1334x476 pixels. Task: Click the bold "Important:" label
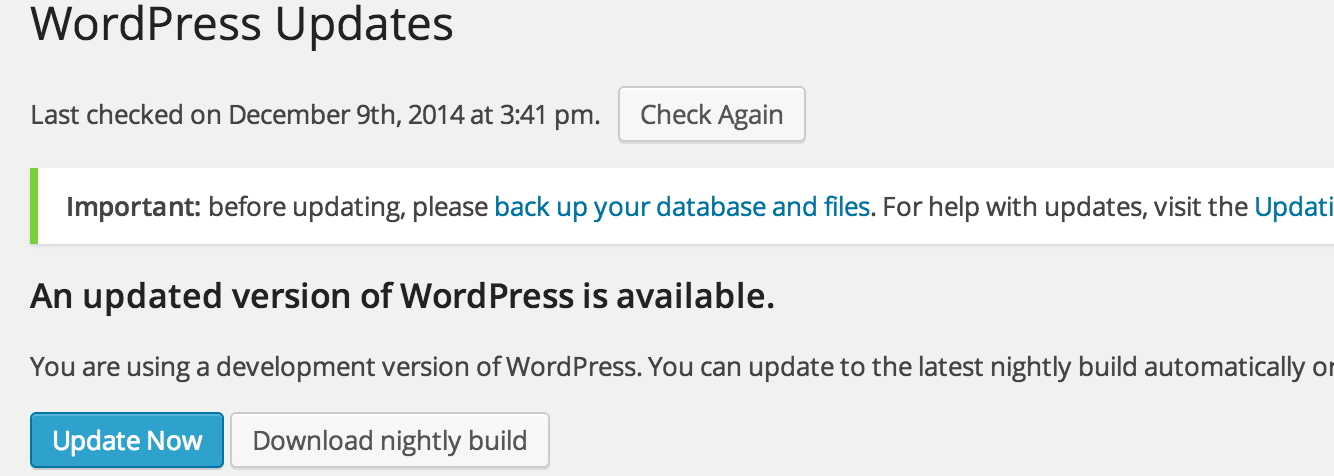tap(134, 208)
